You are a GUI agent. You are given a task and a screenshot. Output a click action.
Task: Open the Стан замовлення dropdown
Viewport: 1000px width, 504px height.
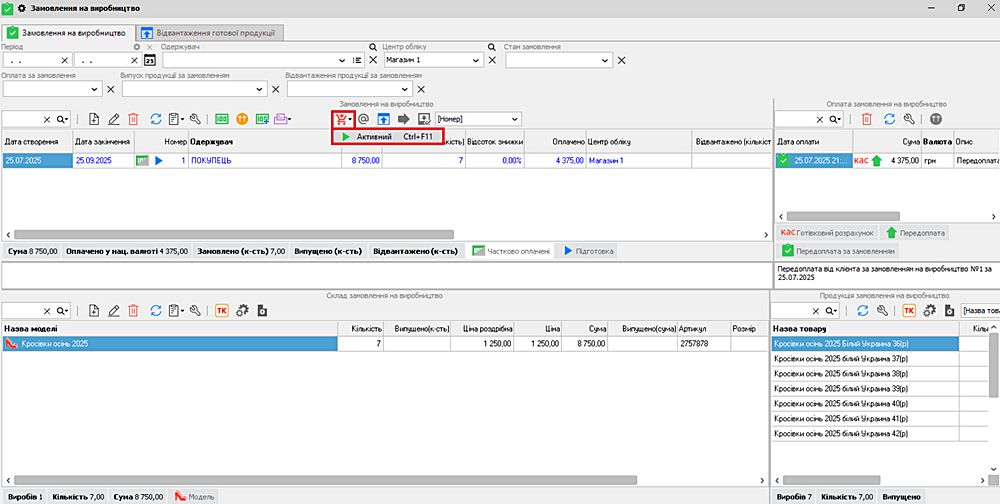(x=606, y=60)
